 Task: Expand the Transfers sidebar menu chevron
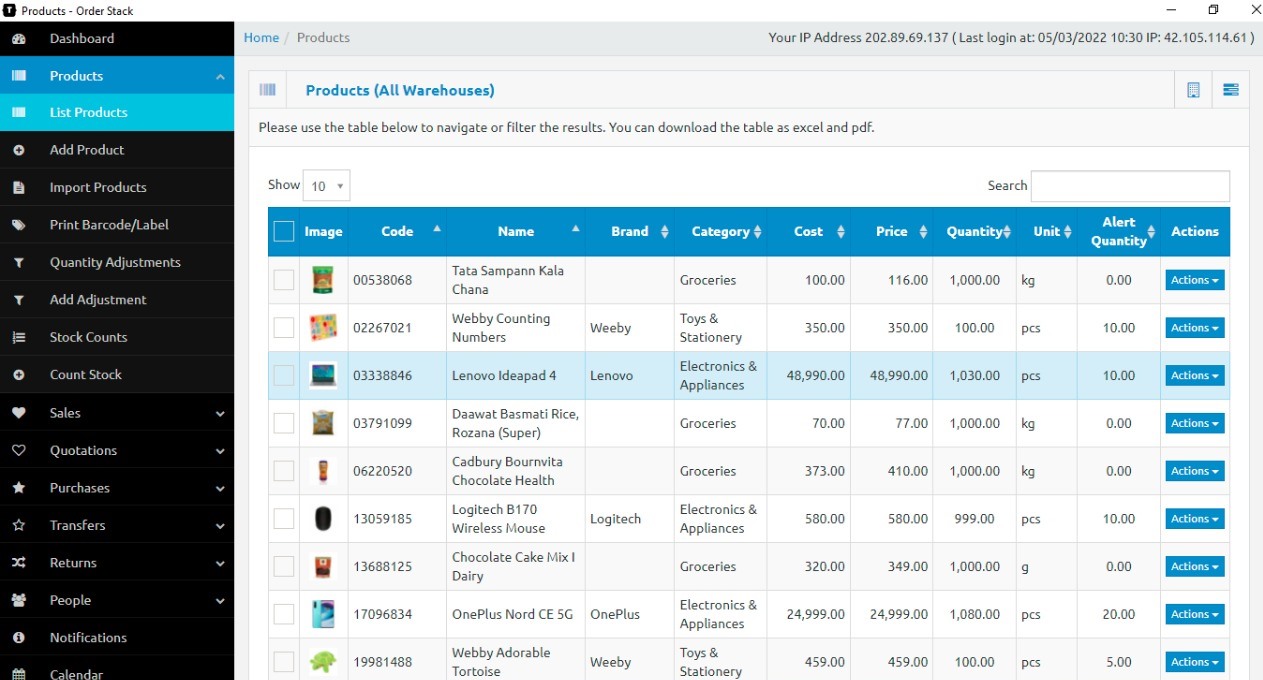pos(220,525)
